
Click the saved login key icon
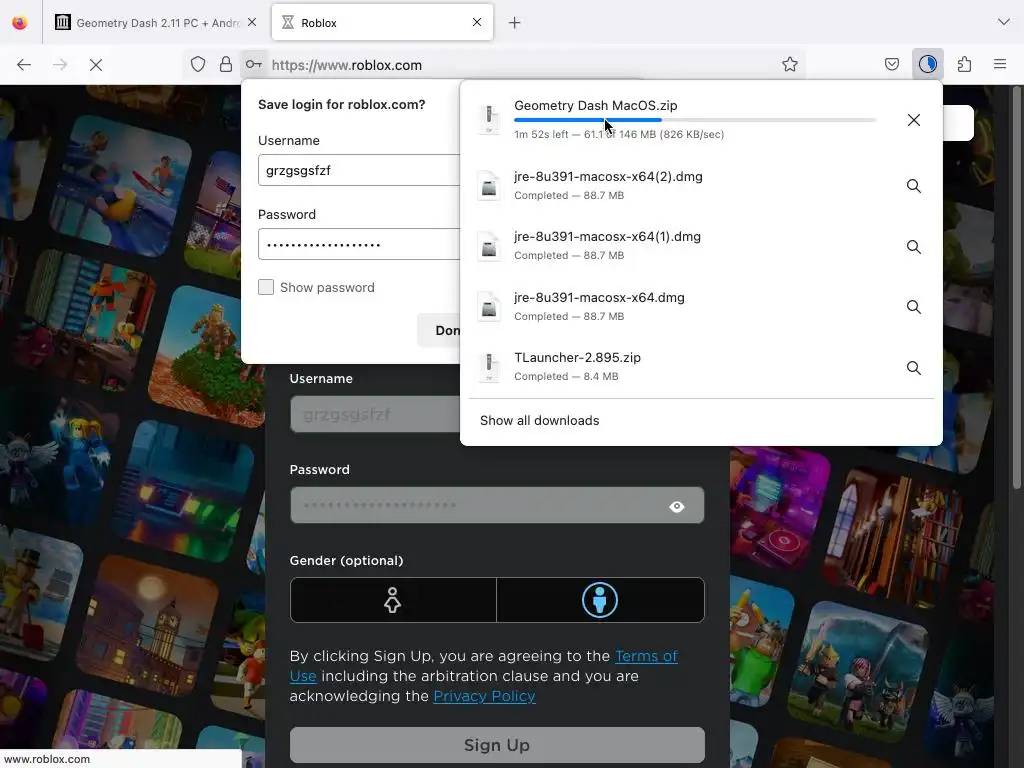pyautogui.click(x=254, y=64)
